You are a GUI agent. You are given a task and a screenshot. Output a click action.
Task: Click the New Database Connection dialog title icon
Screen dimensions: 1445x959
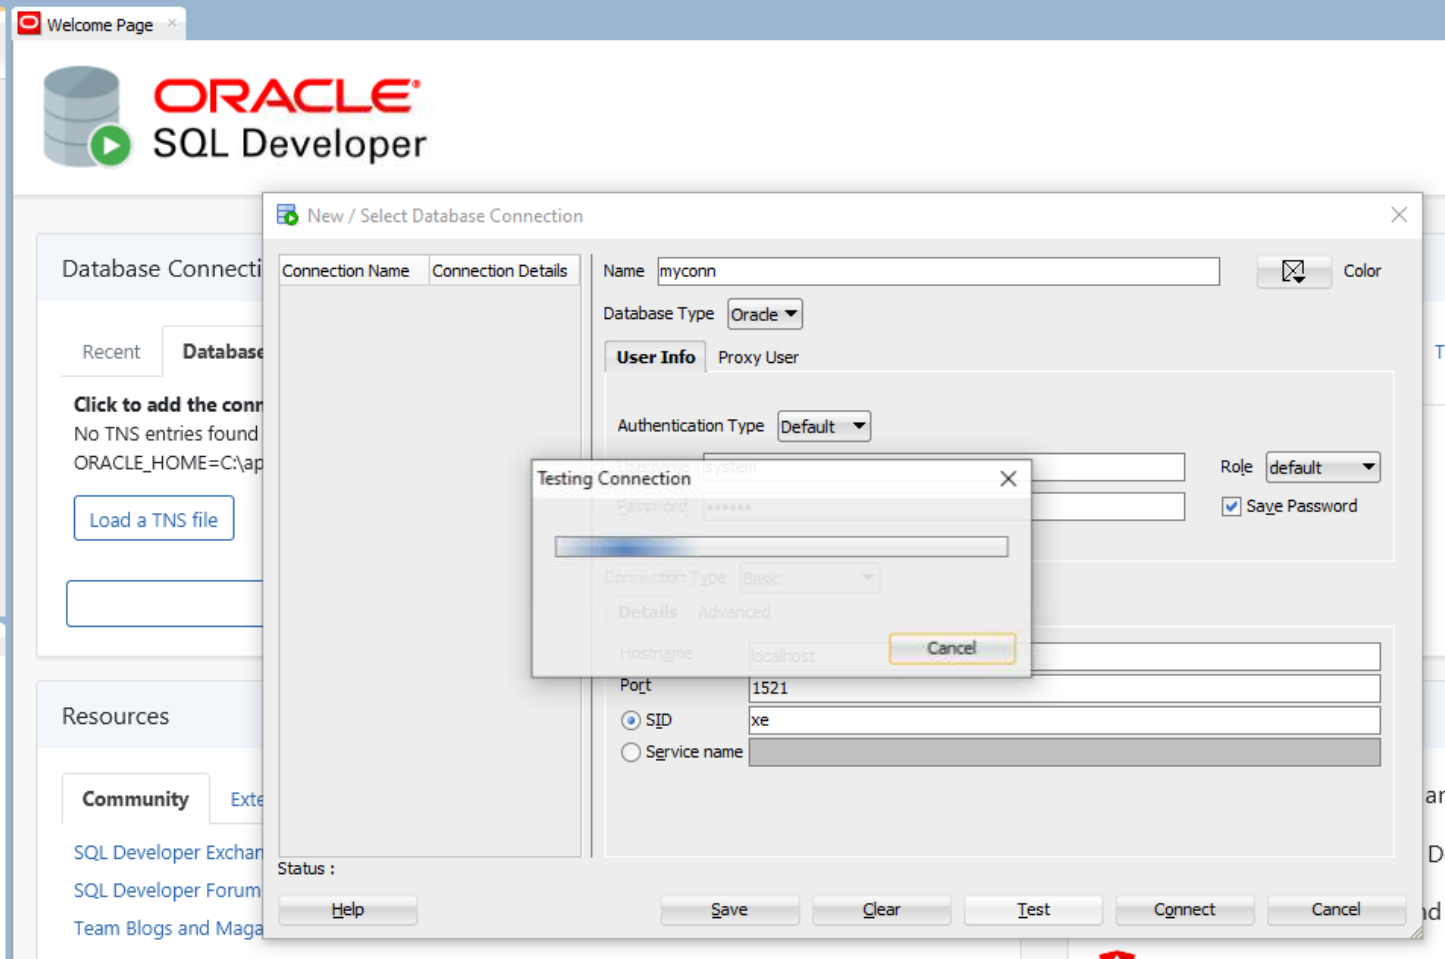287,215
